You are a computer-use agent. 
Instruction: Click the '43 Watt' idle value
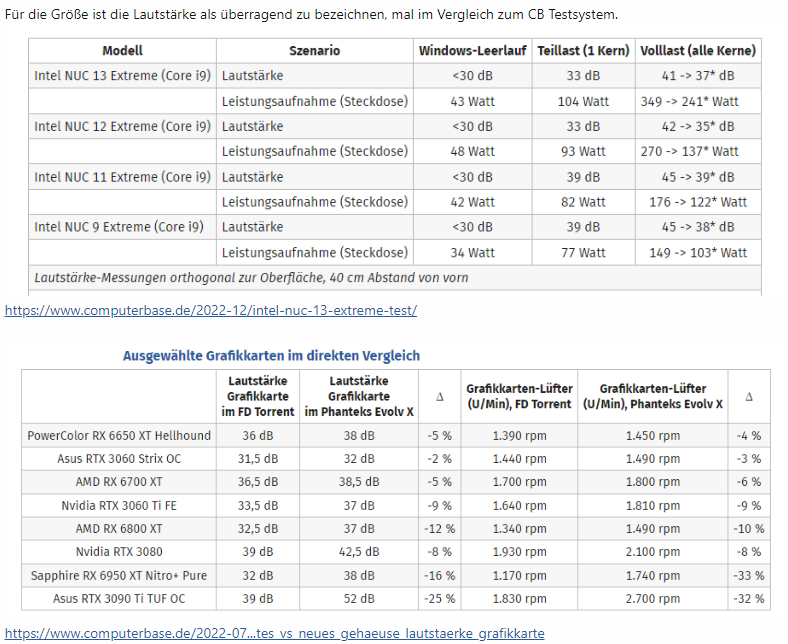coord(472,102)
